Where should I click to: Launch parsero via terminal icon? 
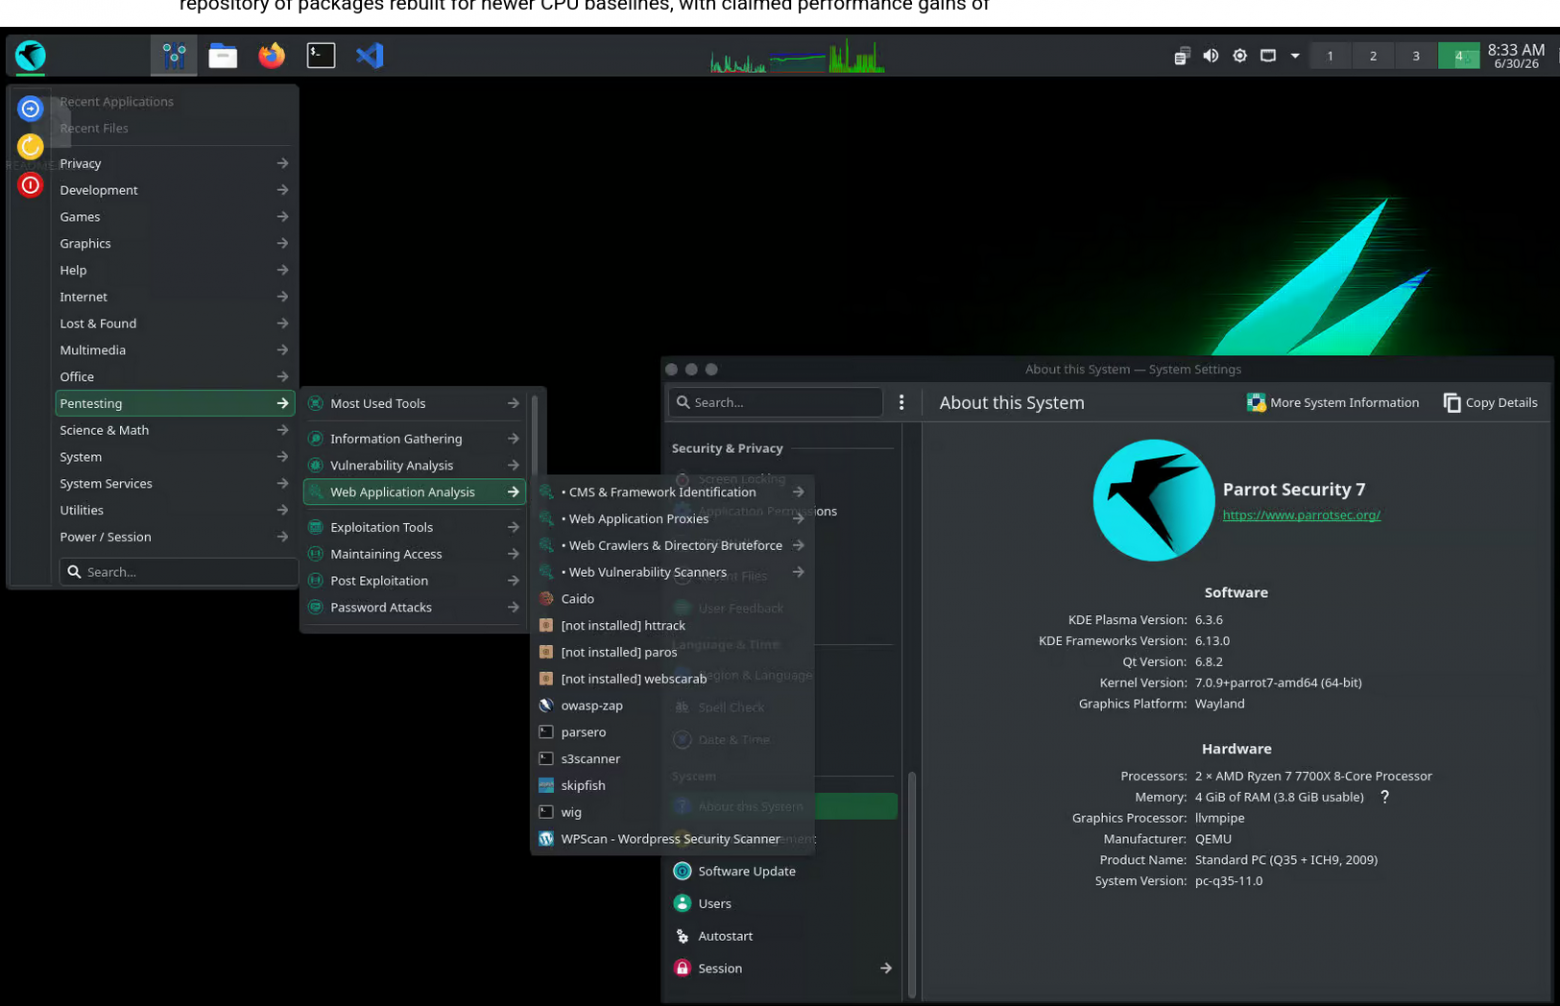(x=546, y=732)
